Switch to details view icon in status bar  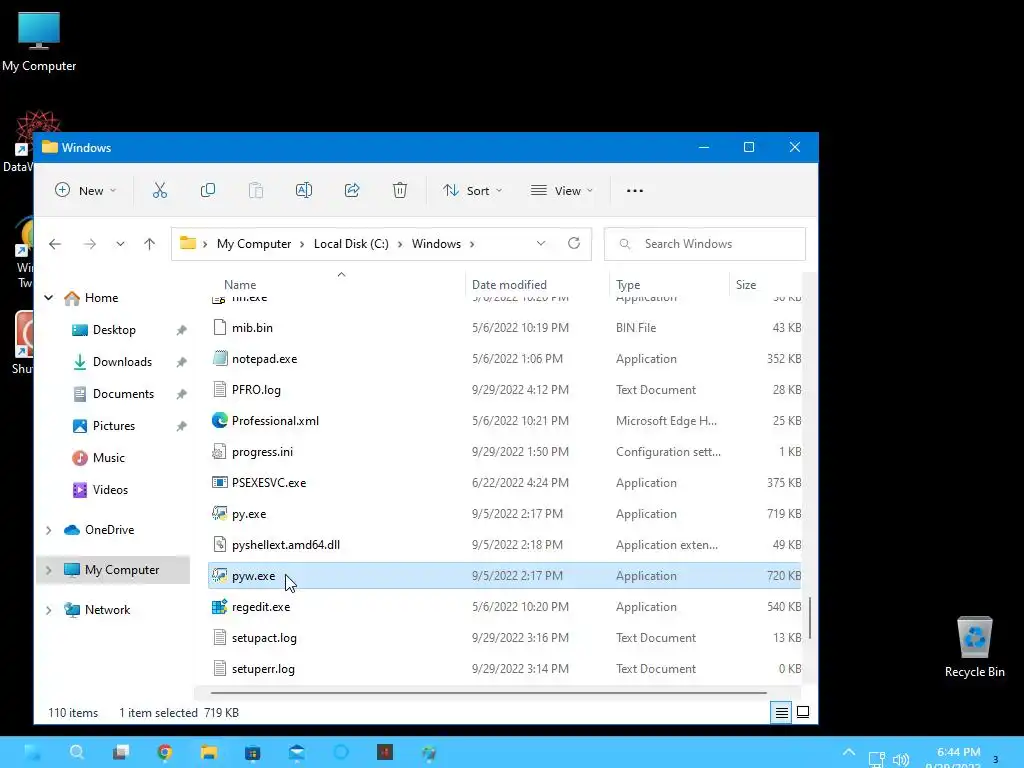[x=781, y=712]
